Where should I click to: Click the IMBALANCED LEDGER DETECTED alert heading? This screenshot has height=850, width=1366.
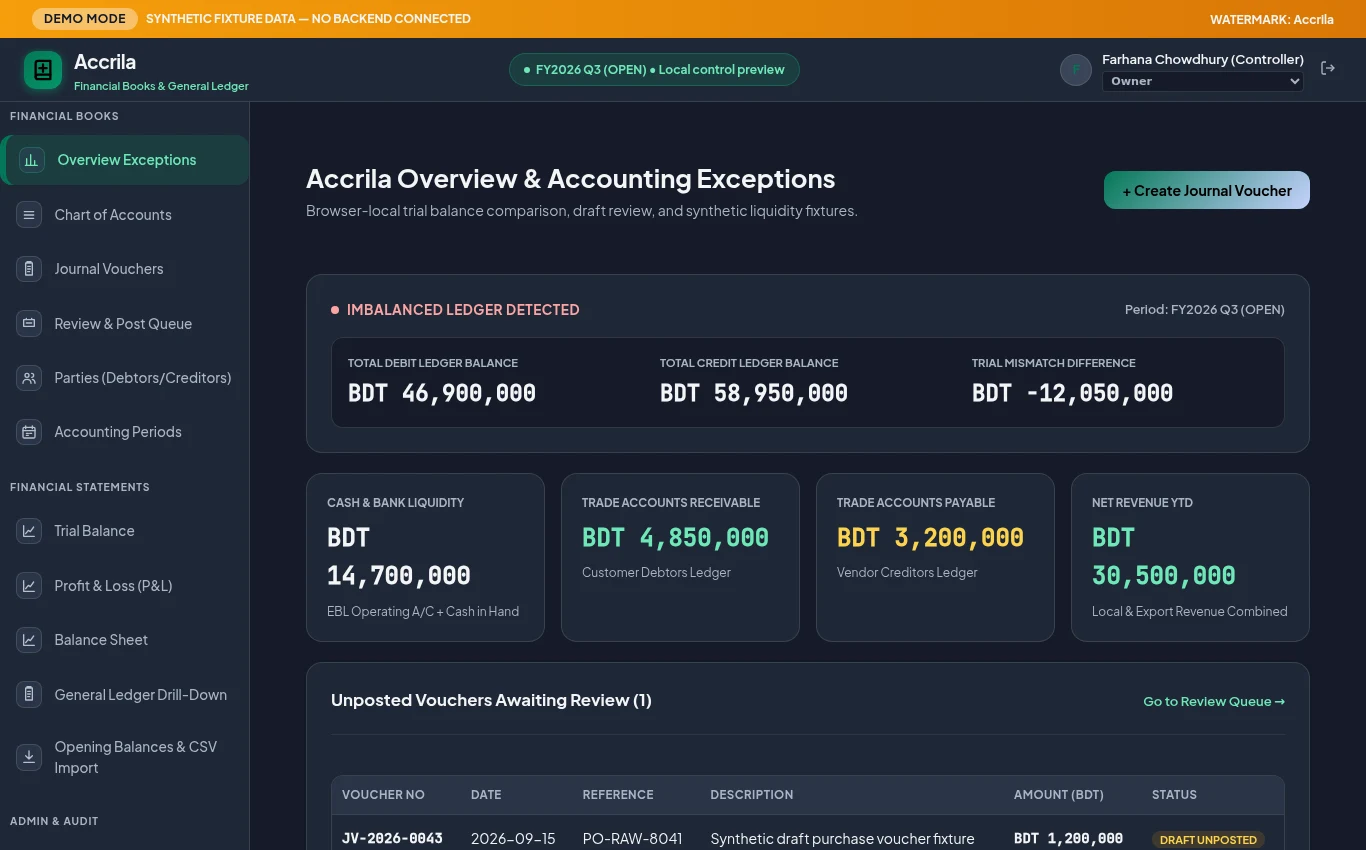coord(463,310)
